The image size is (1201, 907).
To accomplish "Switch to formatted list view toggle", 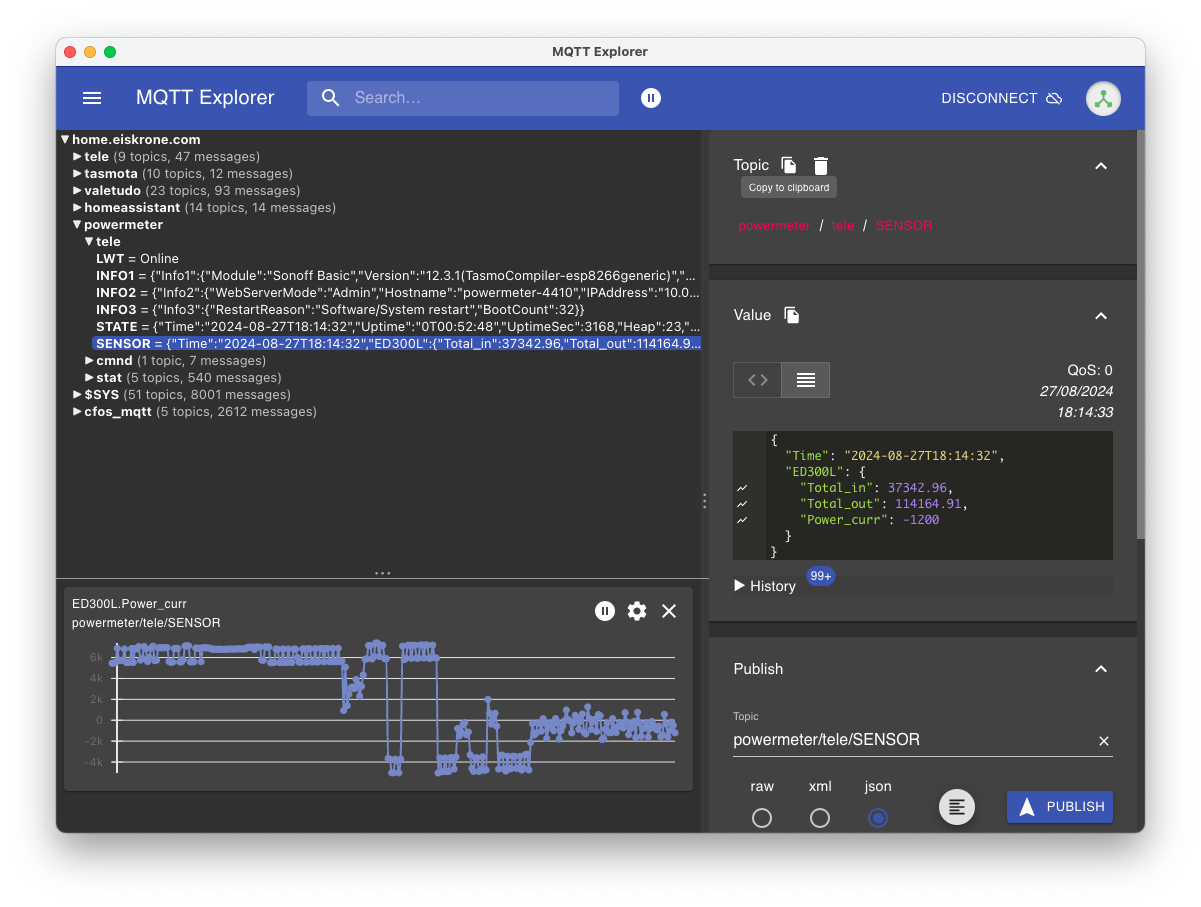I will 806,380.
